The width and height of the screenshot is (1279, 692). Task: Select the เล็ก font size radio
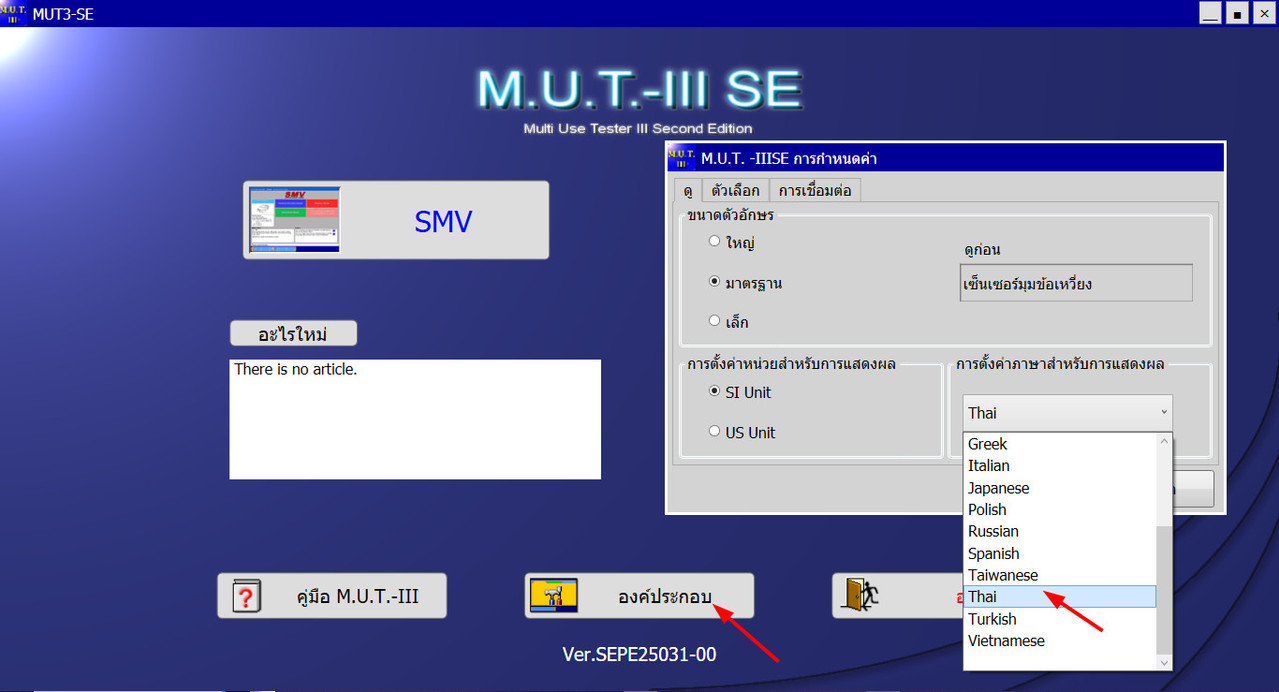(x=714, y=321)
